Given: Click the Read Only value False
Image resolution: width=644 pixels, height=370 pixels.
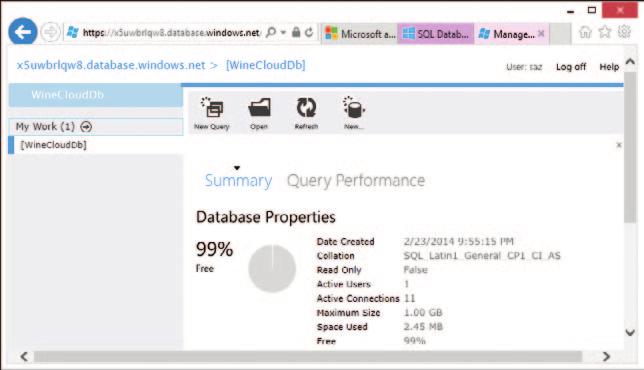Looking at the screenshot, I should click(x=415, y=270).
